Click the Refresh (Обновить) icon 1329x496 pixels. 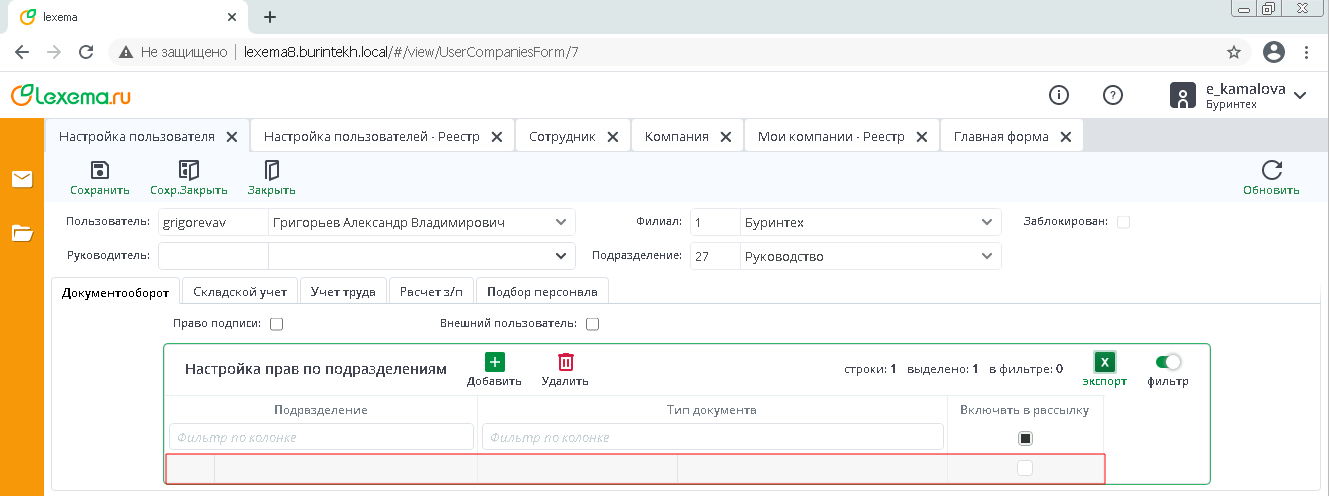point(1271,170)
